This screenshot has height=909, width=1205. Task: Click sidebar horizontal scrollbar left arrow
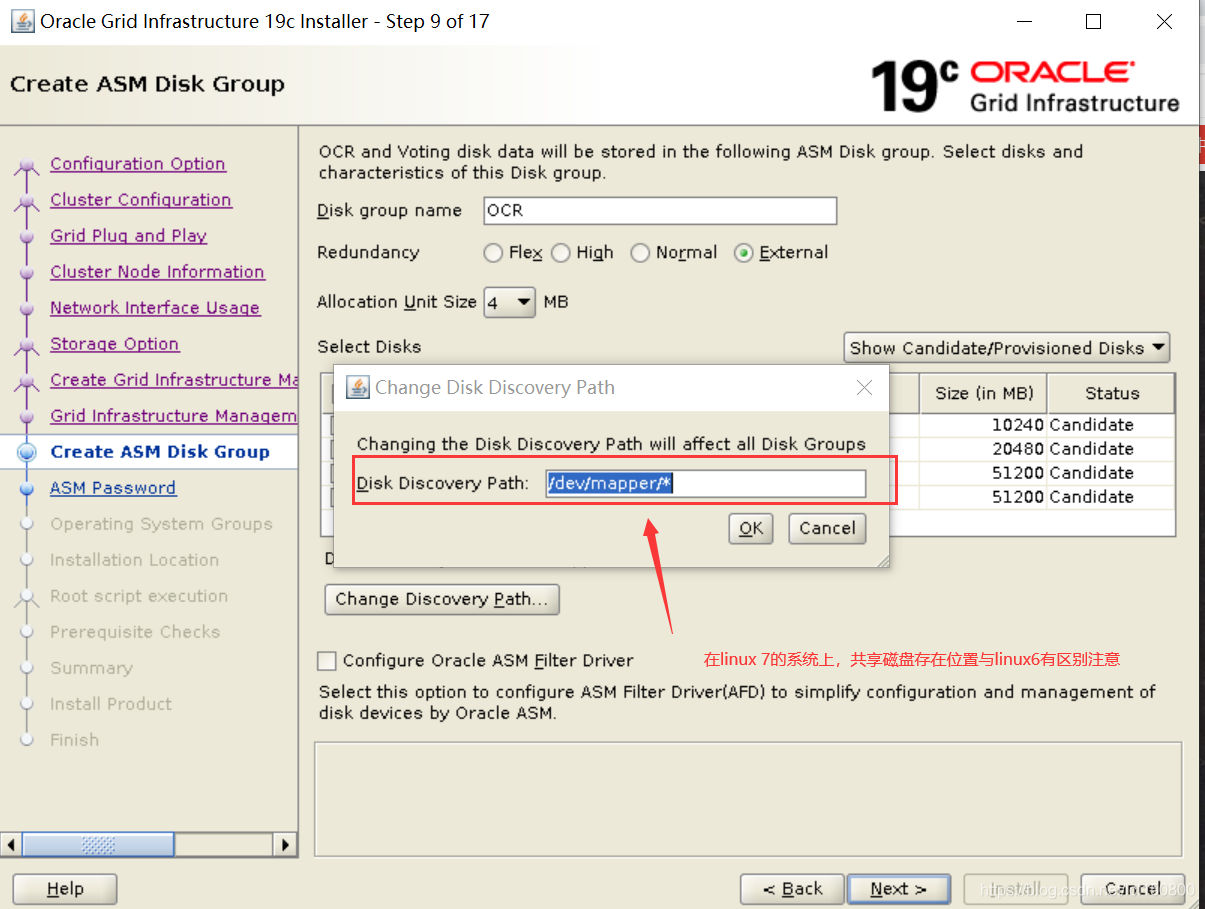11,845
